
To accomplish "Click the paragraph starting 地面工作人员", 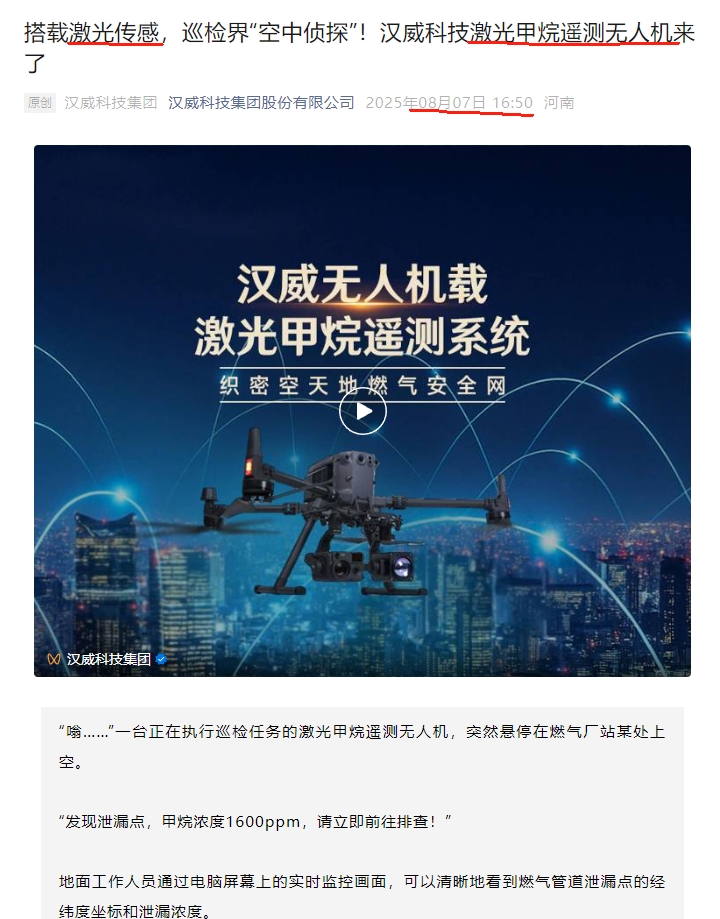I will tap(362, 896).
